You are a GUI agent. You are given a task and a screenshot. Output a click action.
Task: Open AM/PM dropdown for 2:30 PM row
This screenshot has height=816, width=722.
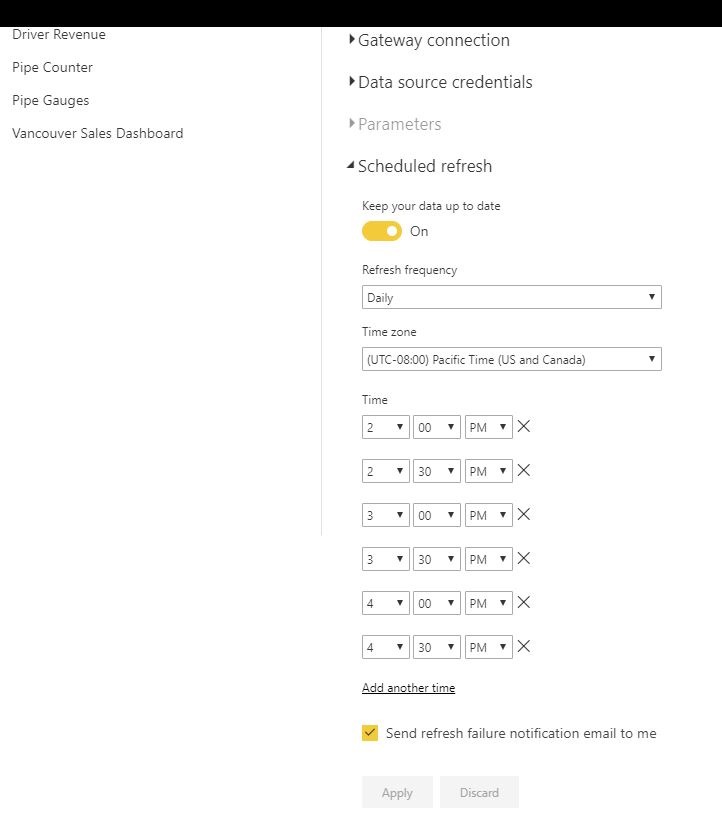pos(489,471)
